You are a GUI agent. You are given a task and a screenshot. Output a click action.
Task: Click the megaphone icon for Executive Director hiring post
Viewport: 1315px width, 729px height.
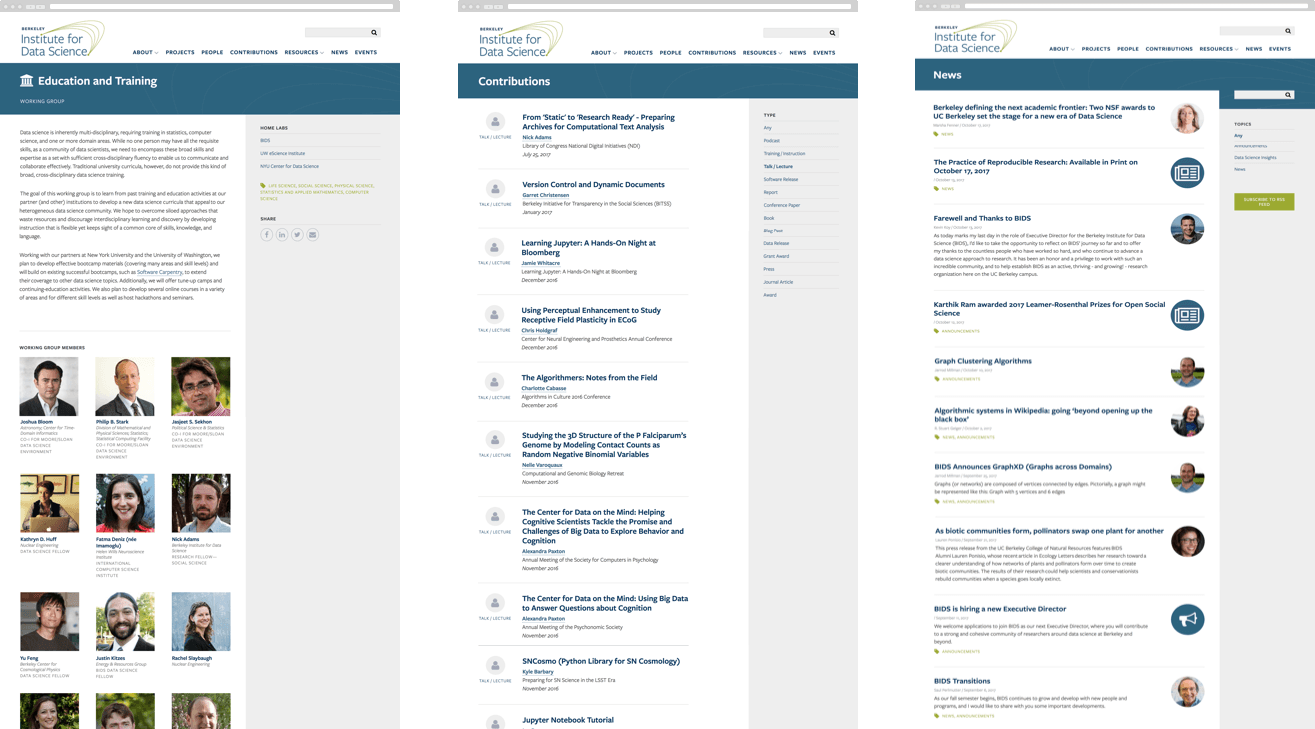coord(1188,620)
